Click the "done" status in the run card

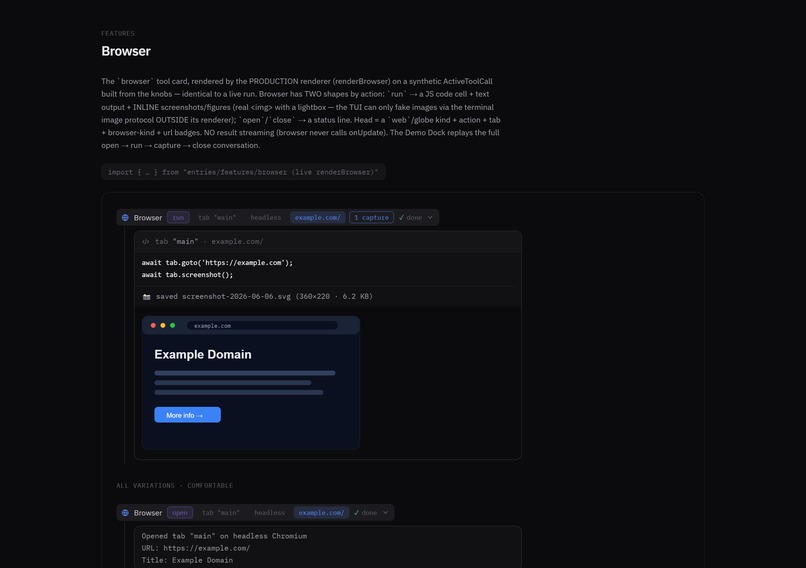point(410,217)
